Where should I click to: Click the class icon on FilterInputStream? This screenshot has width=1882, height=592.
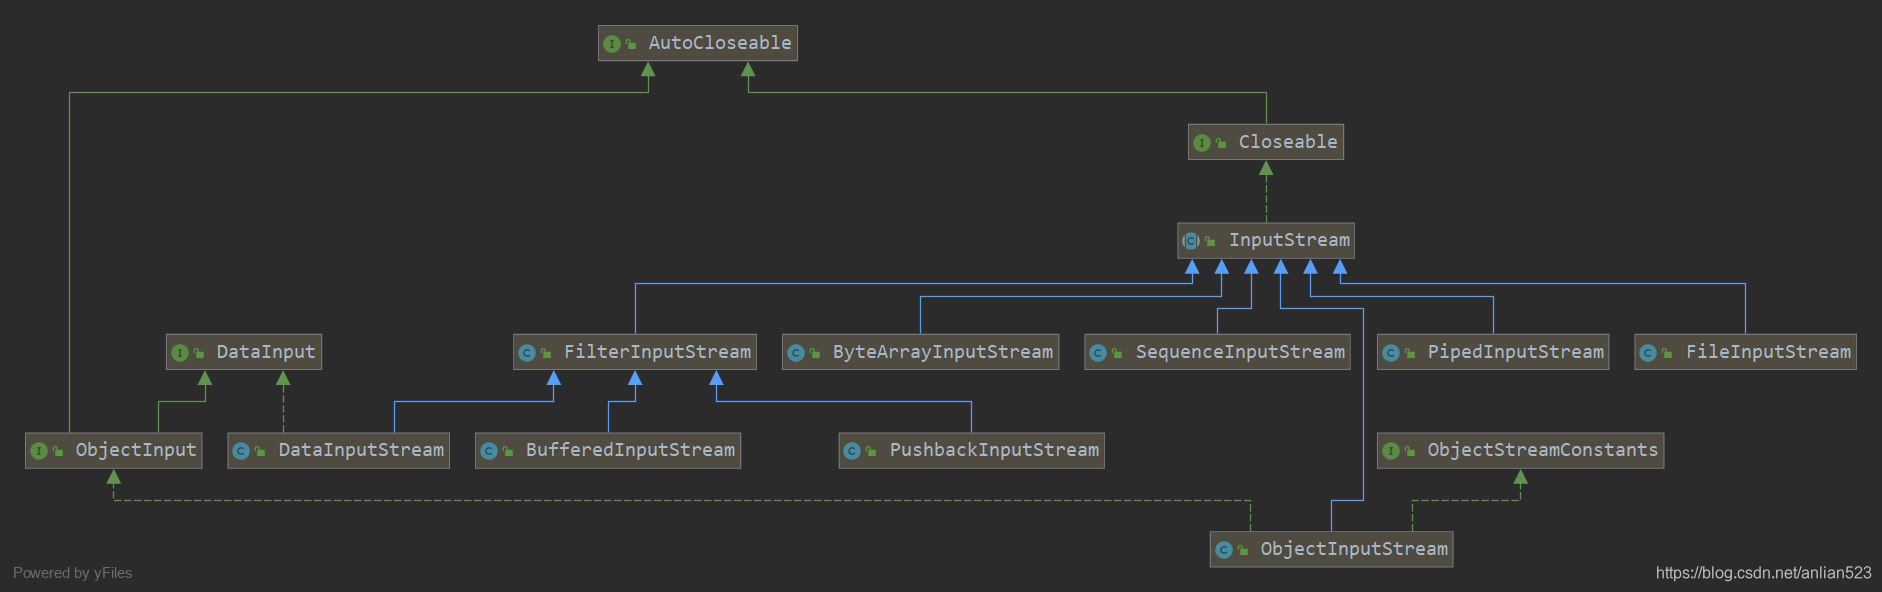tap(527, 353)
